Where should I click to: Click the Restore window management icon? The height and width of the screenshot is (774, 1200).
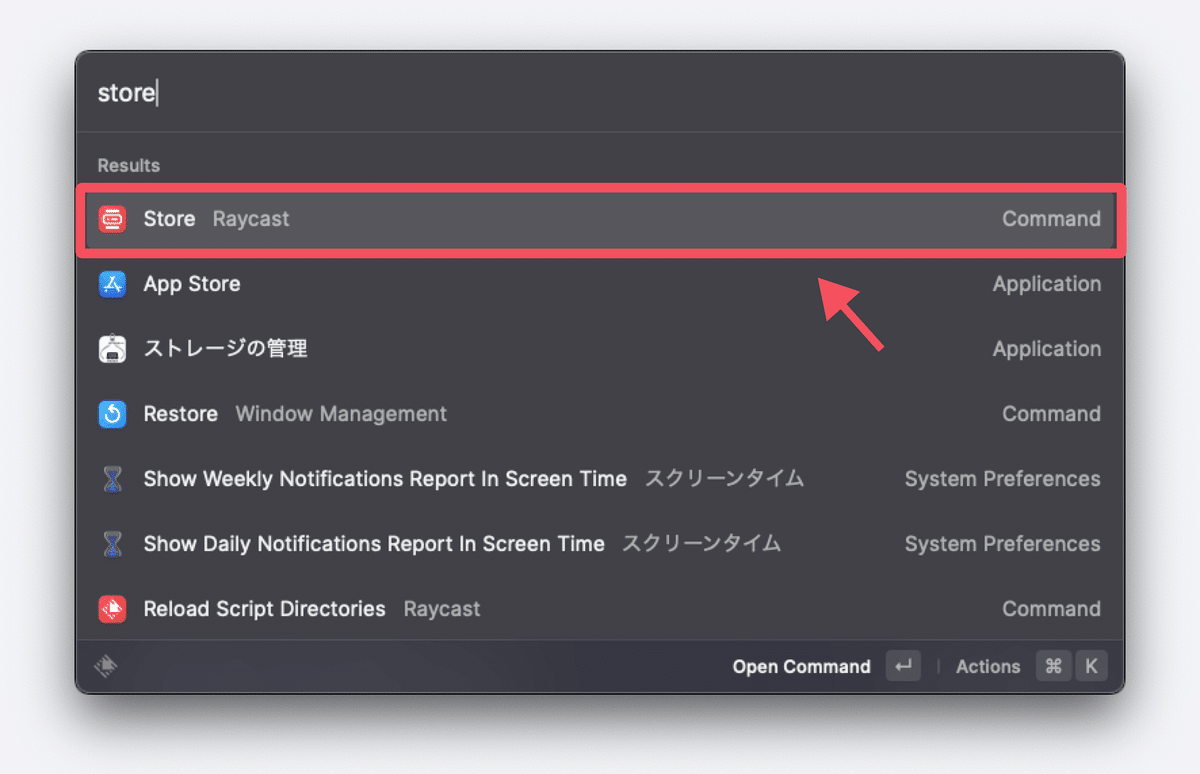coord(112,414)
